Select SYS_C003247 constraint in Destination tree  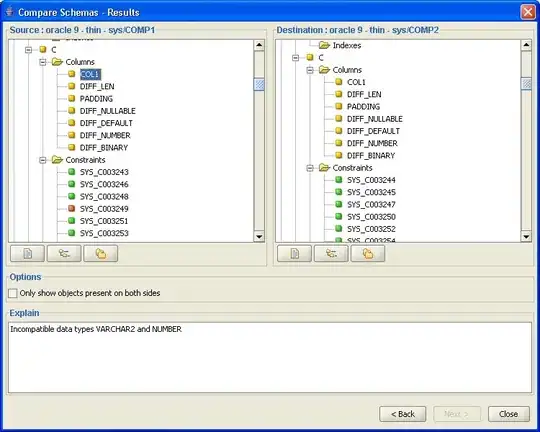(371, 205)
